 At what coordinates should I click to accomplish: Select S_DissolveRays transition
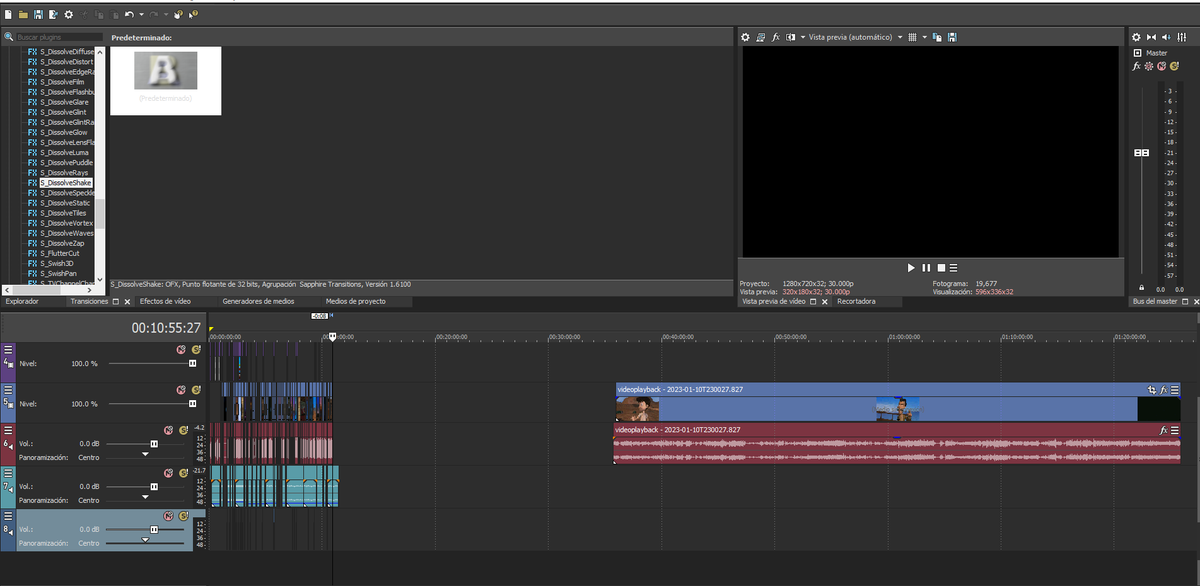(64, 173)
